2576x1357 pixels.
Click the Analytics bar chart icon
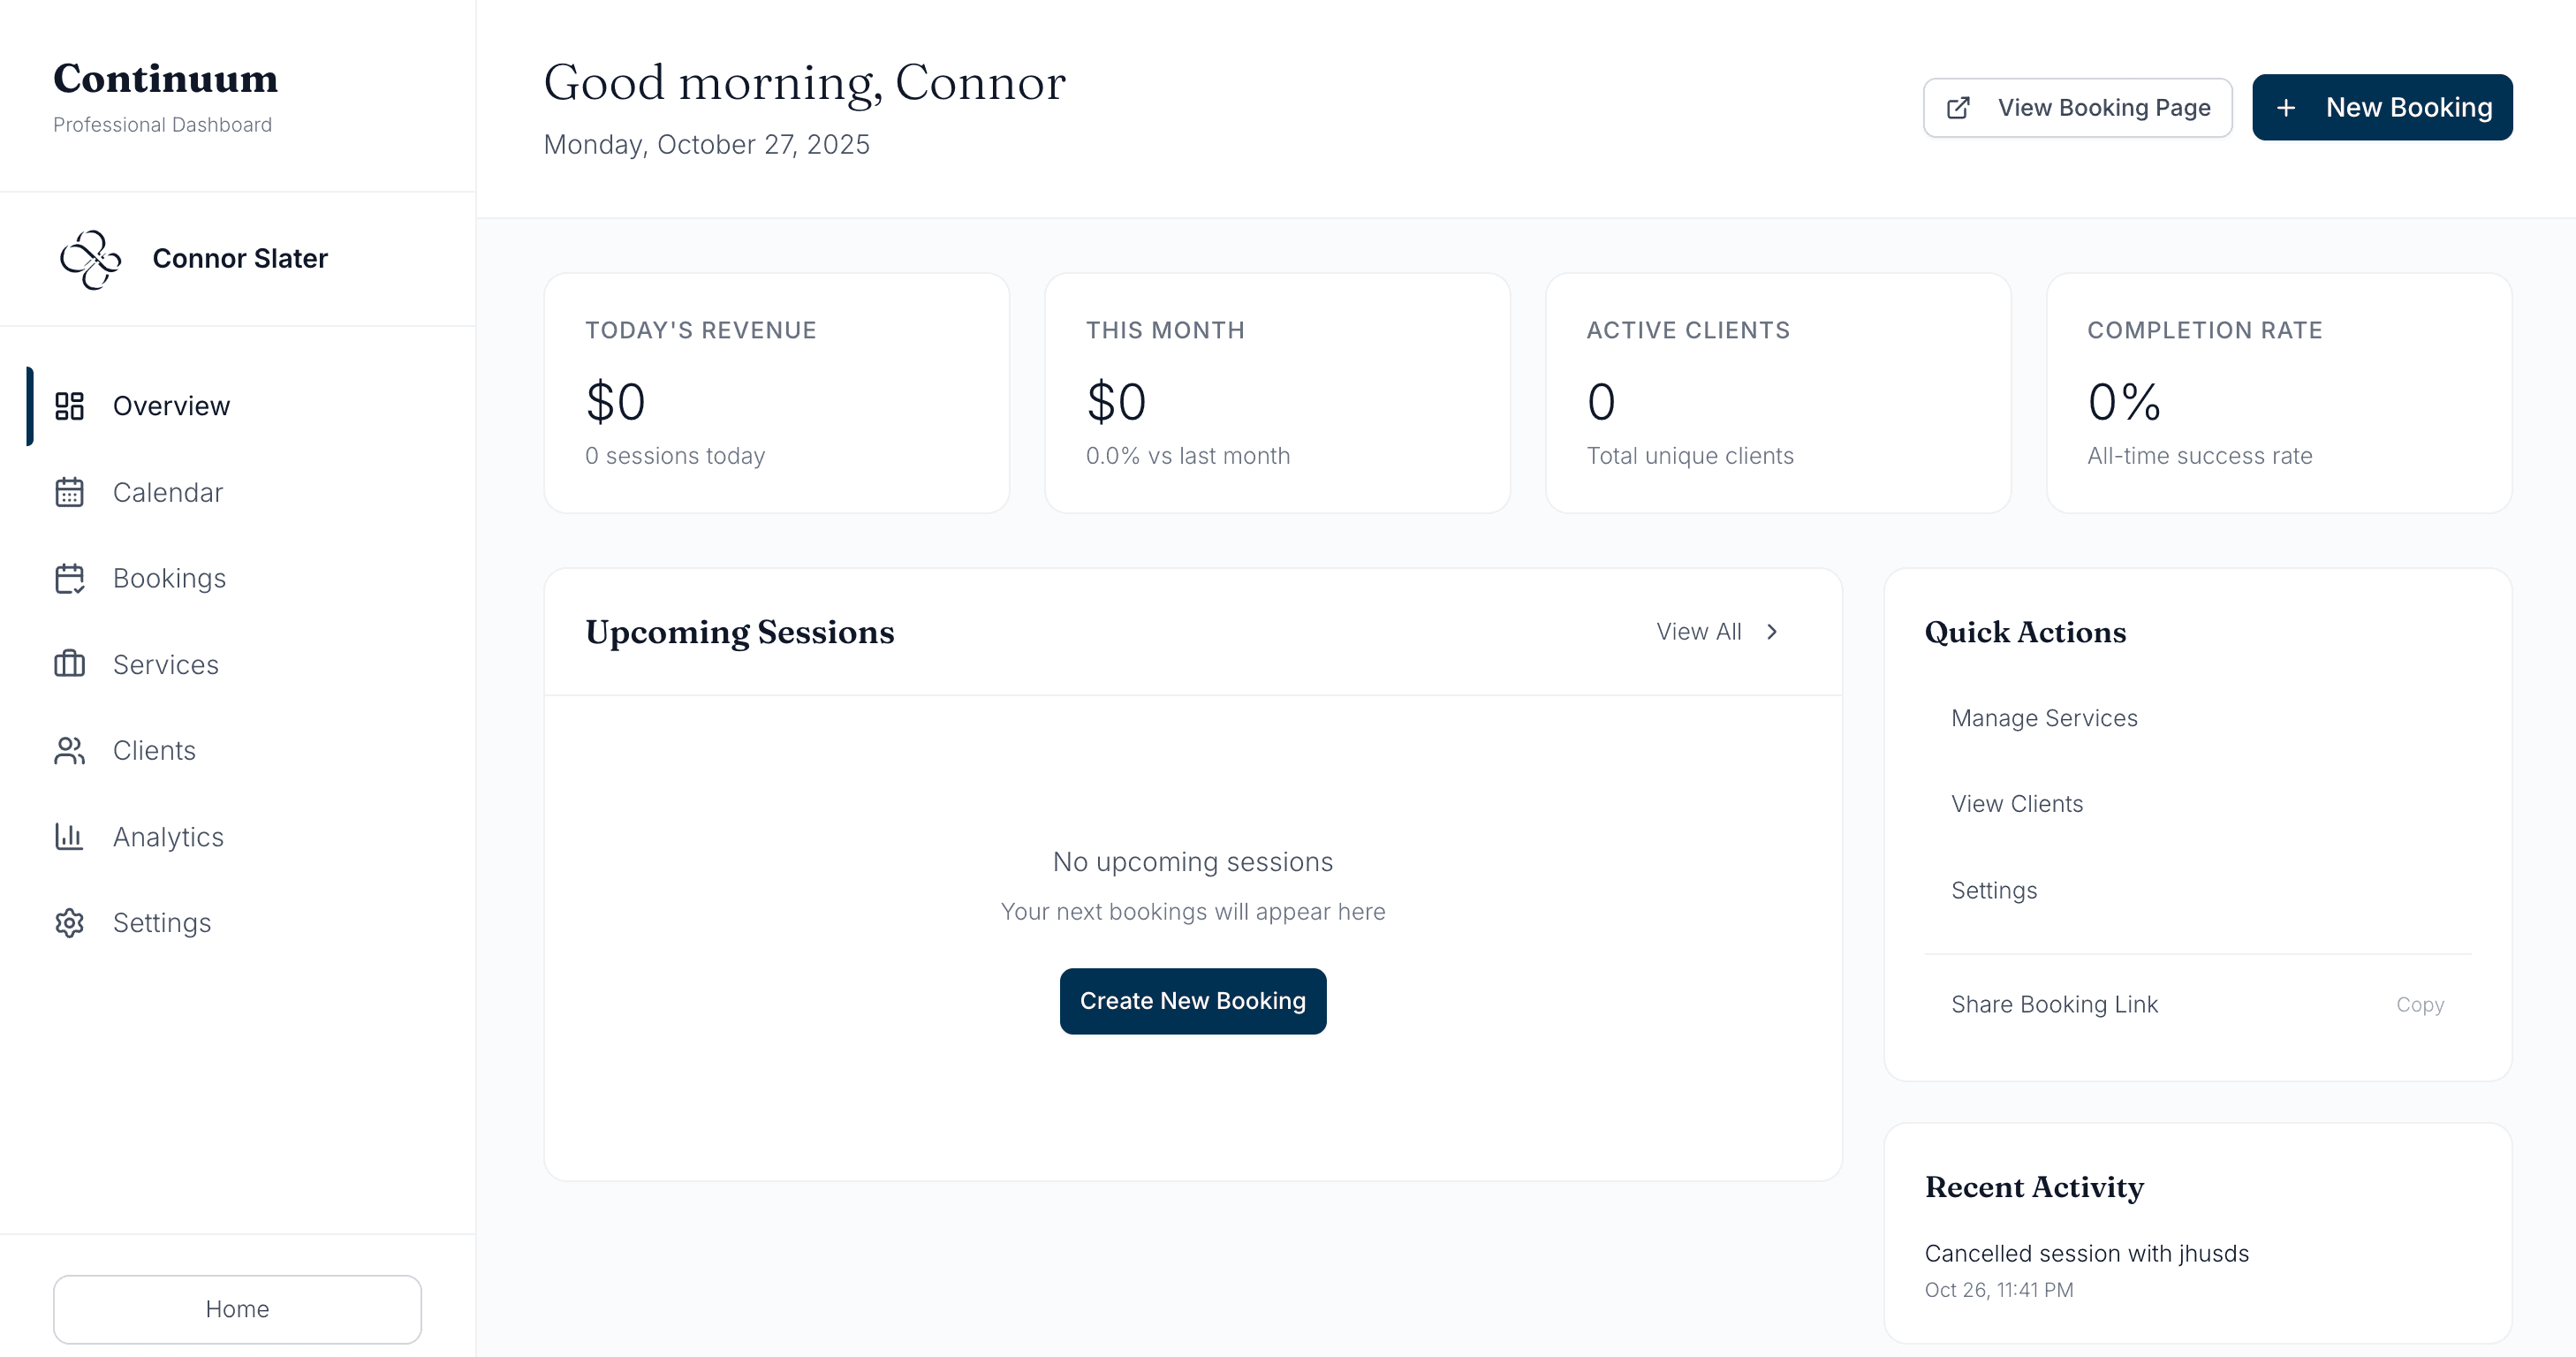[x=69, y=836]
